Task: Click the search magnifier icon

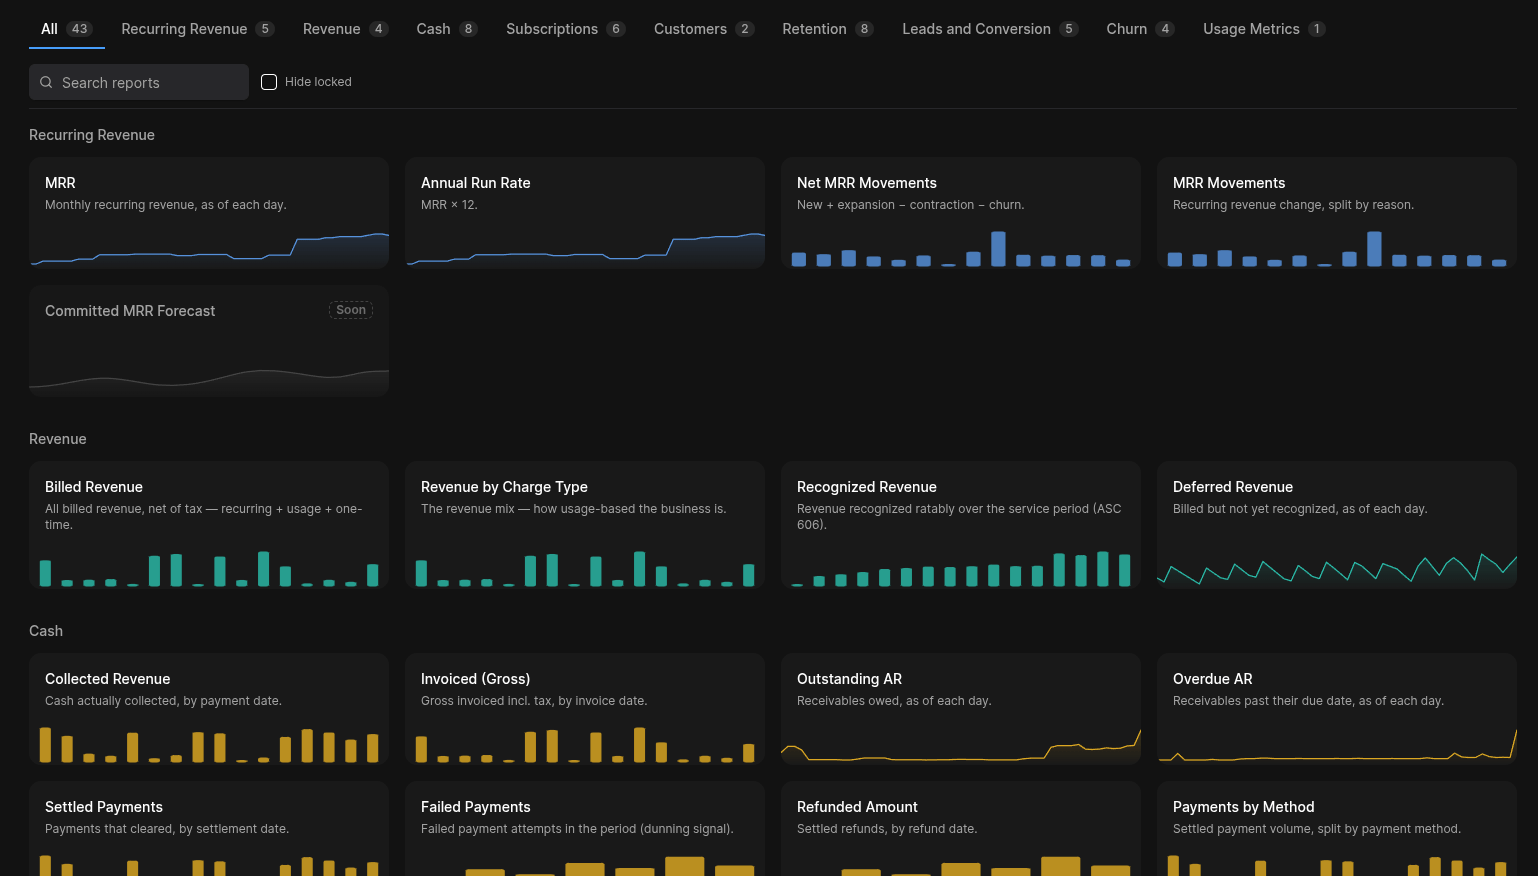Action: (46, 82)
